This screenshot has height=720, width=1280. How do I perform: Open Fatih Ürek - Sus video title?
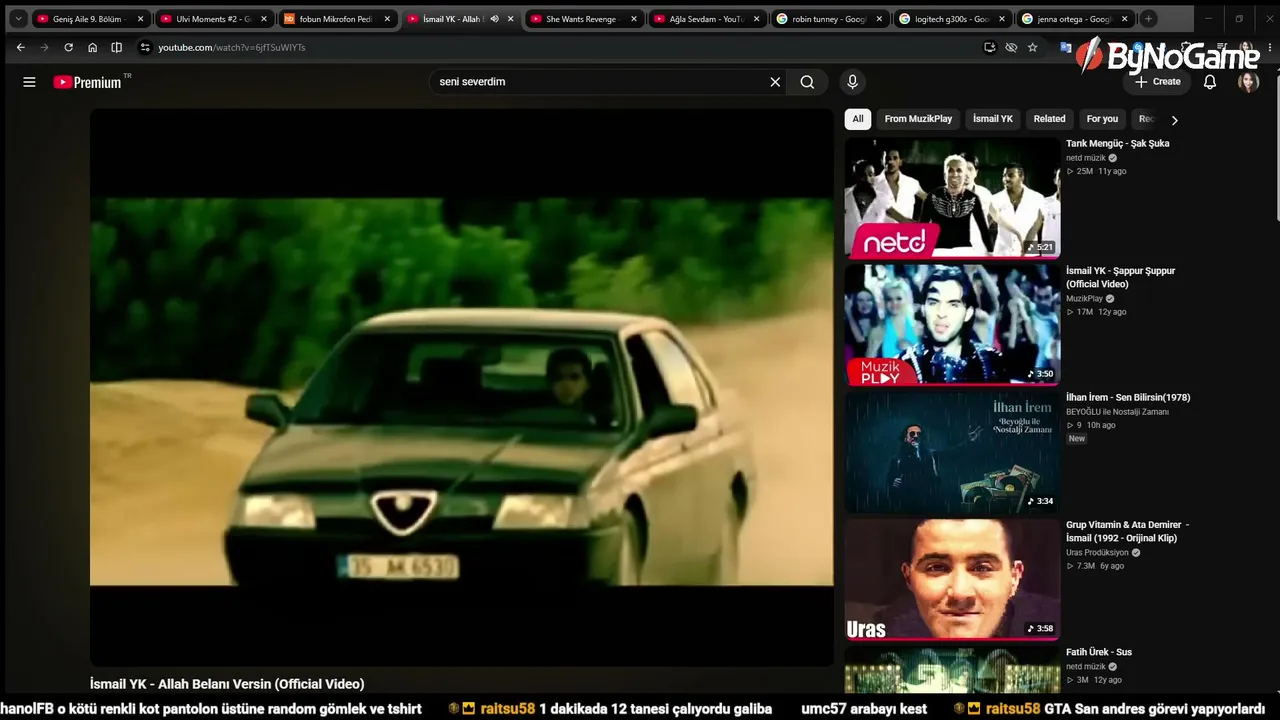point(1099,652)
